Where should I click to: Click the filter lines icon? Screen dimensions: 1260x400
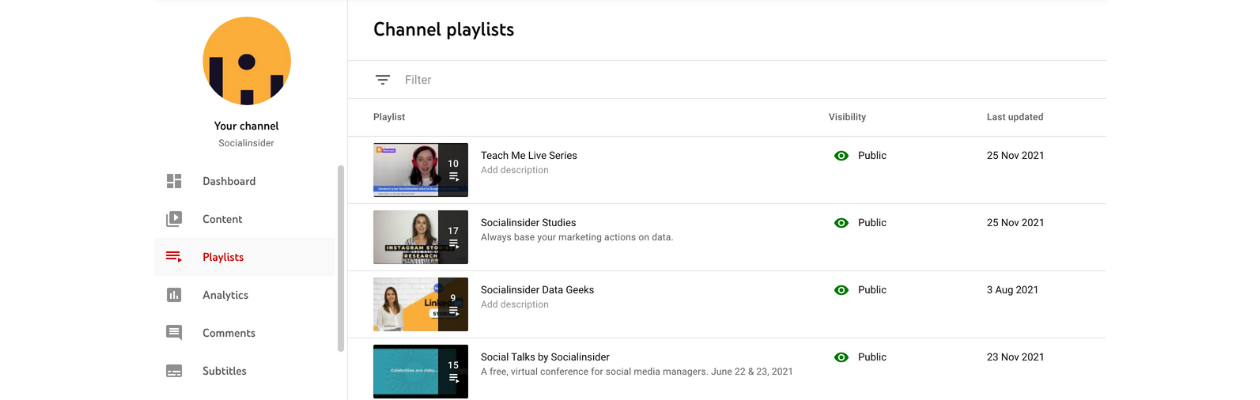[x=382, y=80]
